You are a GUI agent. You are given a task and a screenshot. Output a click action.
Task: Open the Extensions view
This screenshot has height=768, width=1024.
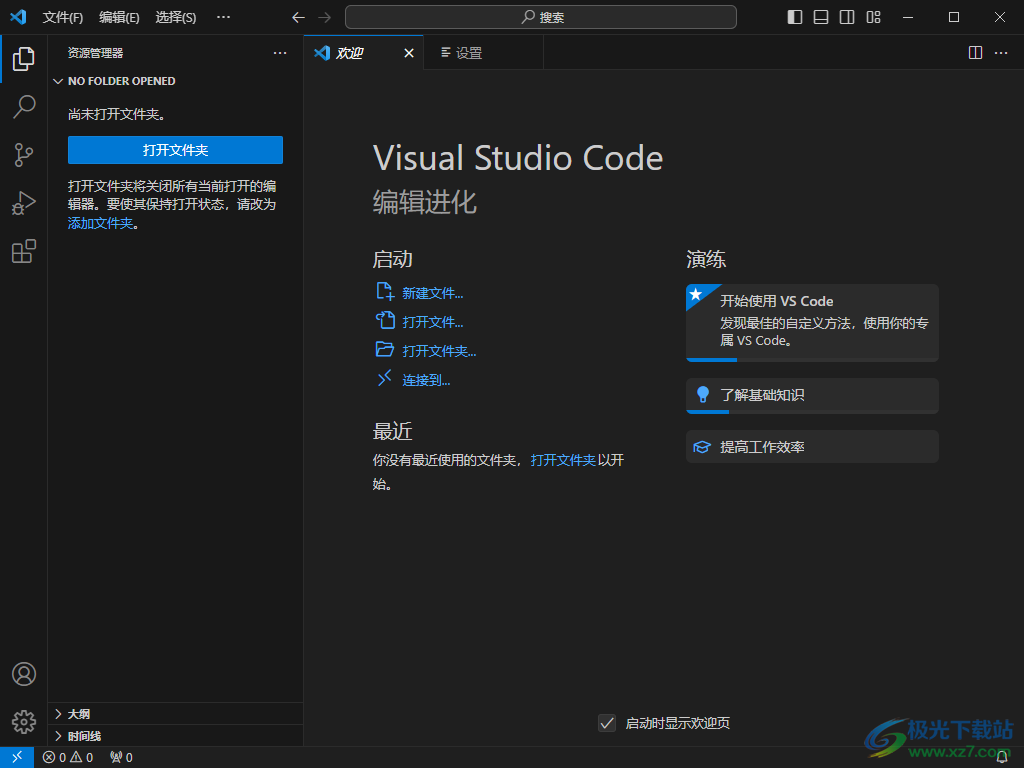point(24,251)
